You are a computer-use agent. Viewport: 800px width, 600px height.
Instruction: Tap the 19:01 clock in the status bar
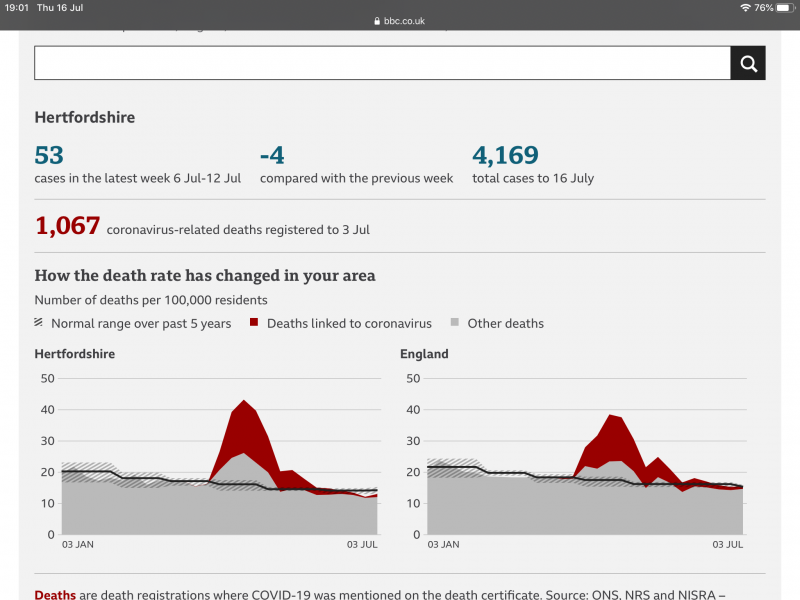(x=17, y=7)
